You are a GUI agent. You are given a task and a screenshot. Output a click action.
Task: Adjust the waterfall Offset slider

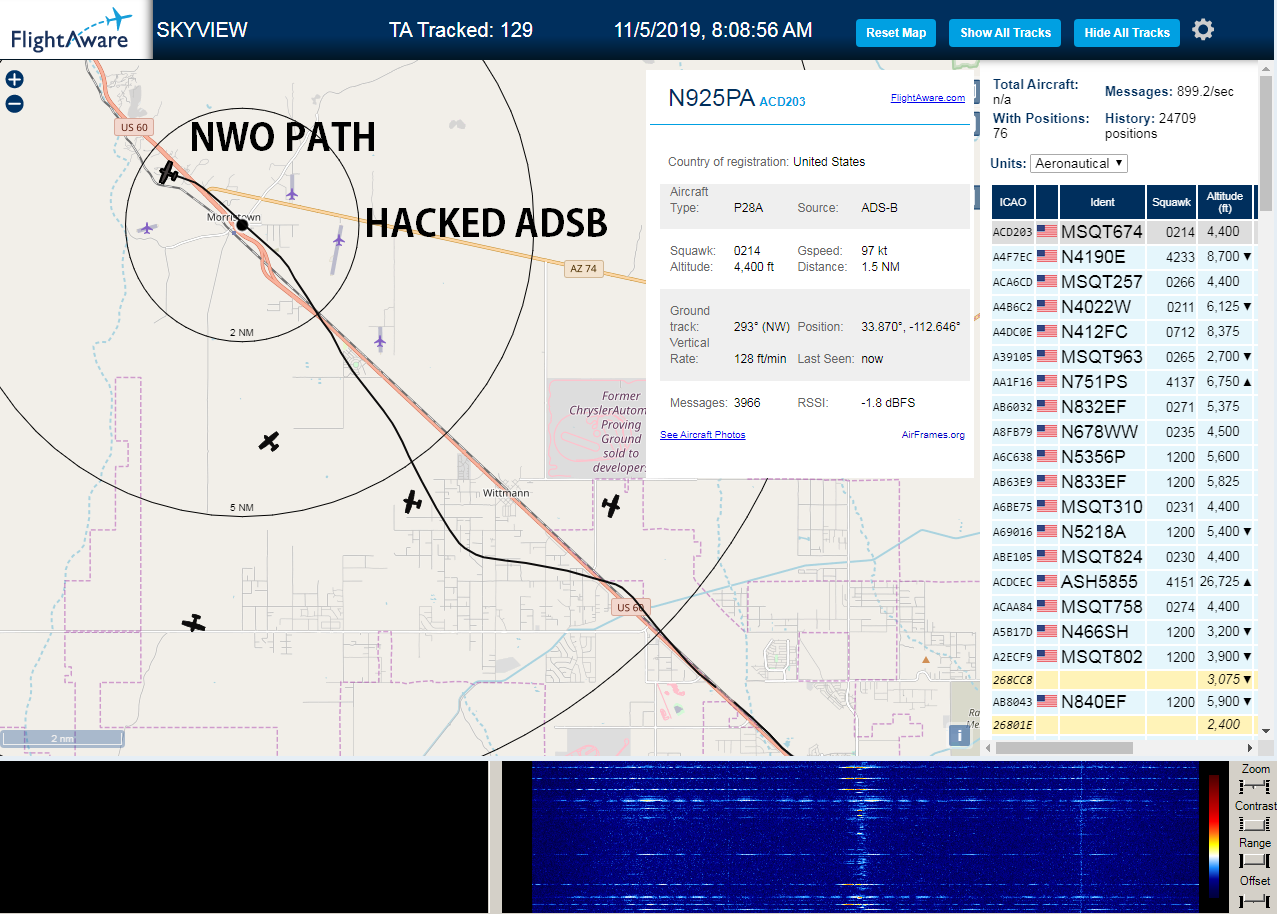pos(1254,900)
